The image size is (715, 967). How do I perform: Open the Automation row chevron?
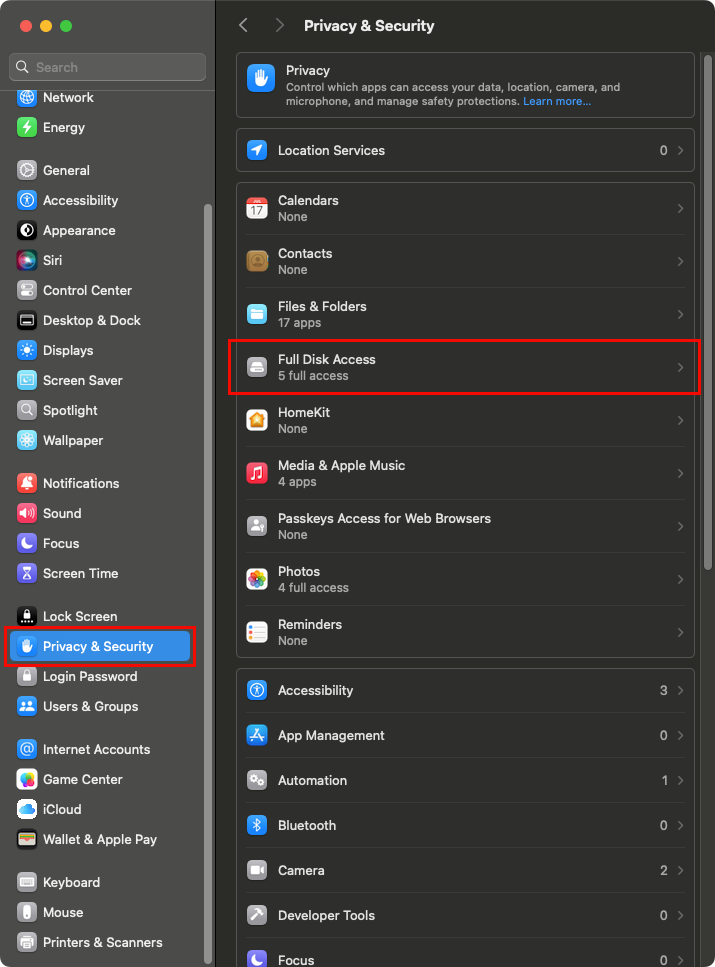[x=680, y=780]
